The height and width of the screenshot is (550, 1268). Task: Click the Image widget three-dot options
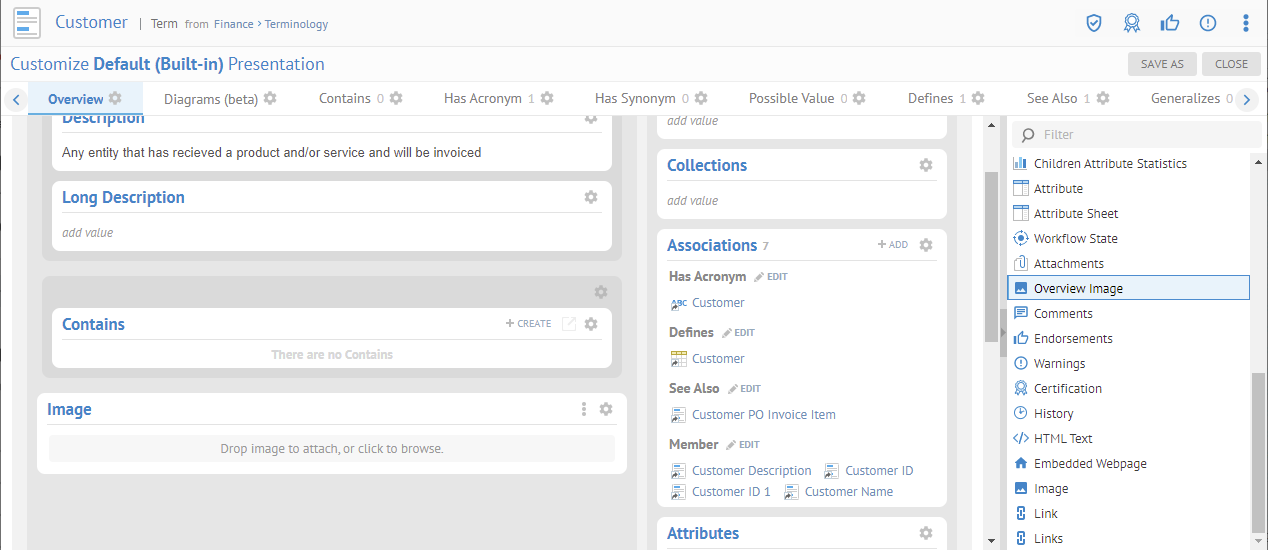point(584,409)
